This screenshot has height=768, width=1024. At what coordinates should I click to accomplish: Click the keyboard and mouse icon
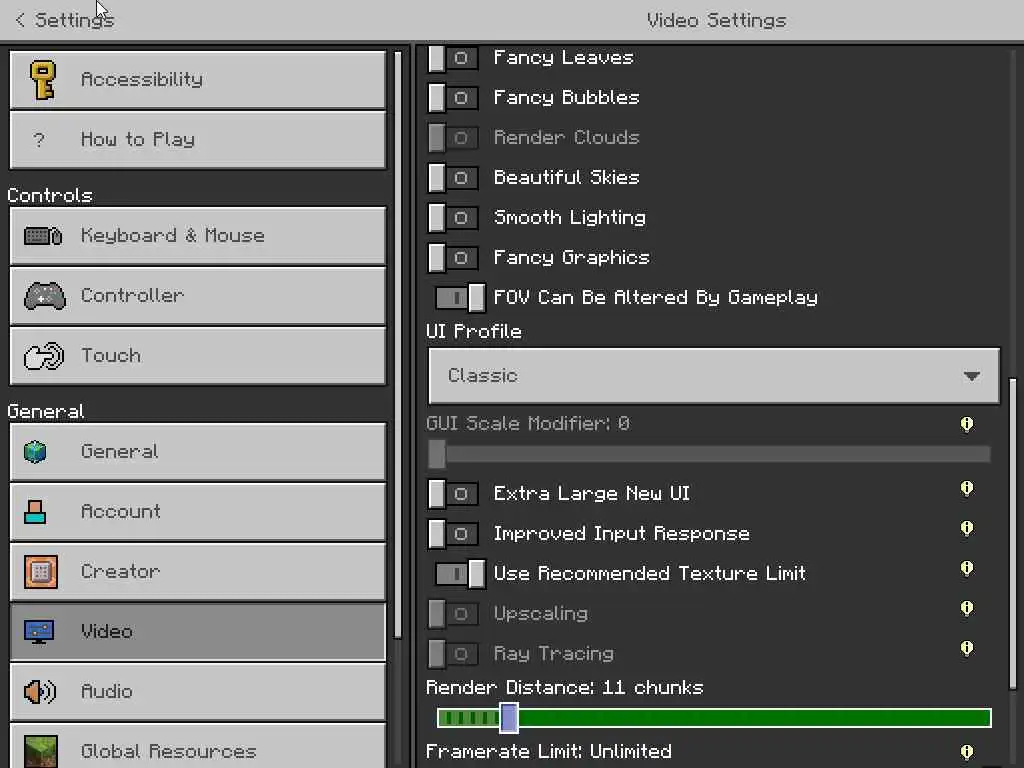(x=43, y=236)
